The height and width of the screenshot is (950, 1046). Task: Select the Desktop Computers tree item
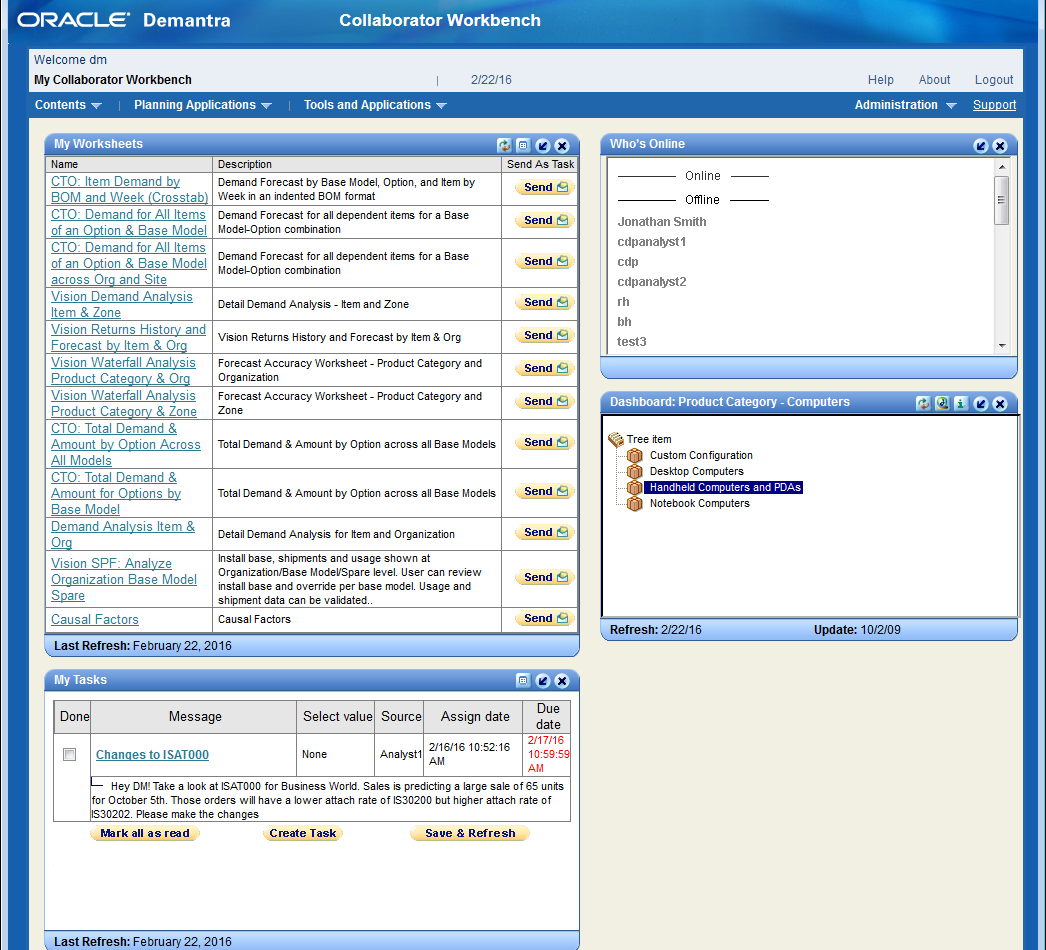tap(696, 472)
